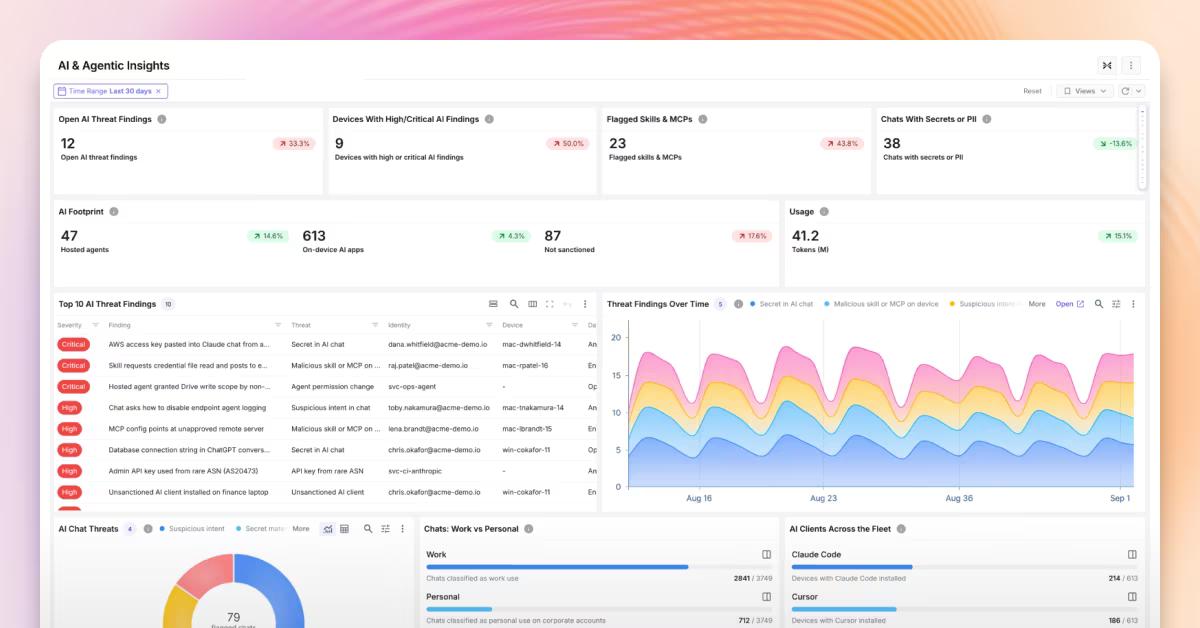Click the 613 On-device AI apps value
Image resolution: width=1200 pixels, height=628 pixels.
(314, 236)
